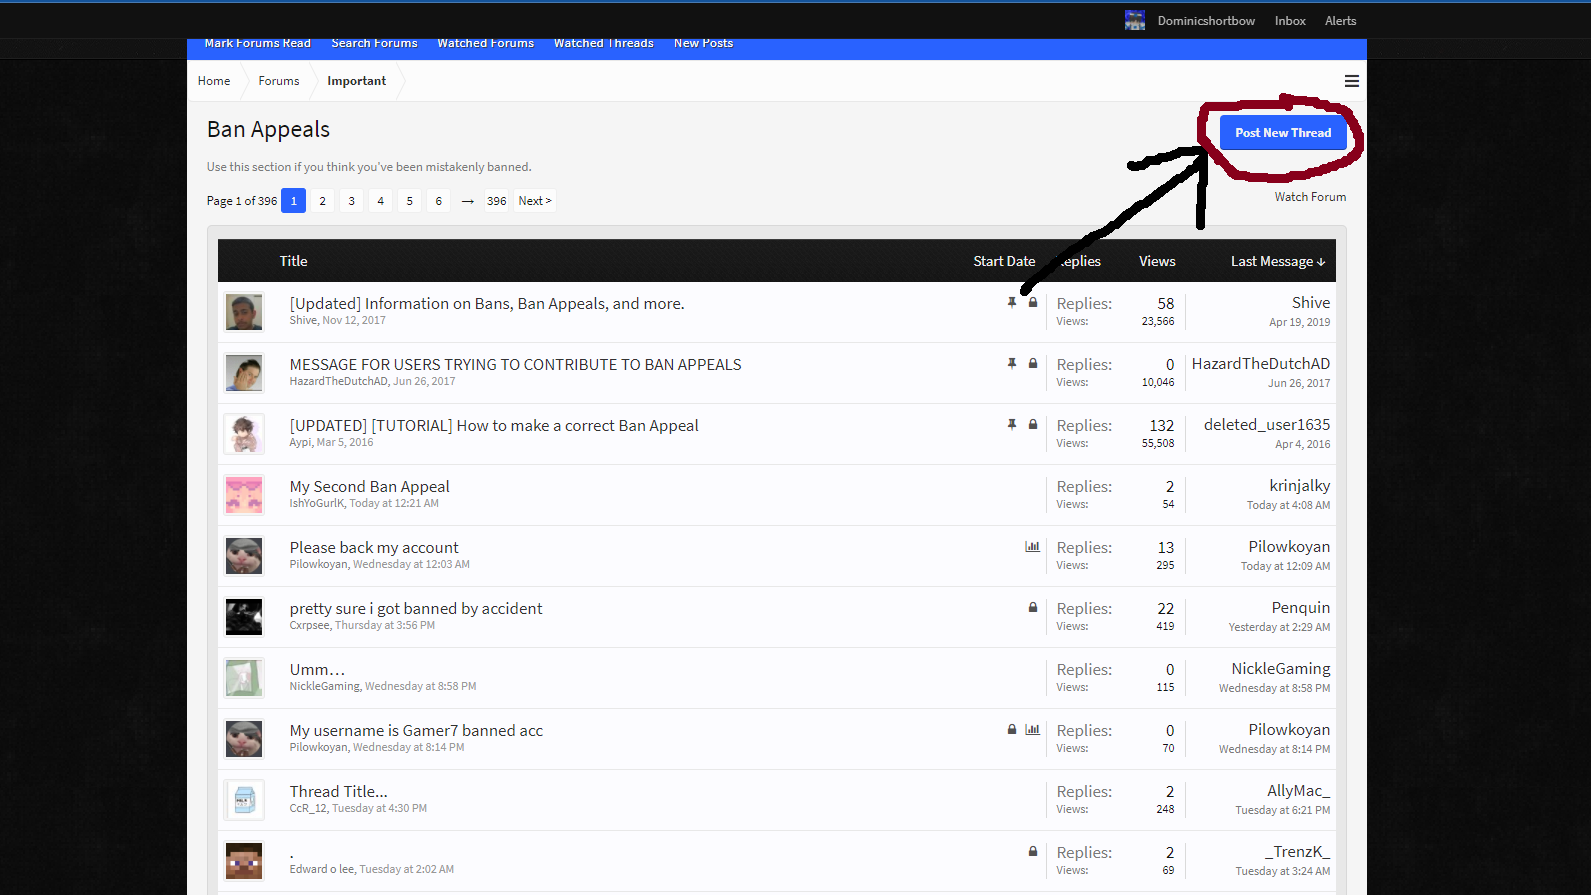1591x895 pixels.
Task: Click Dominicshortbow's avatar in the top bar
Action: (1135, 20)
